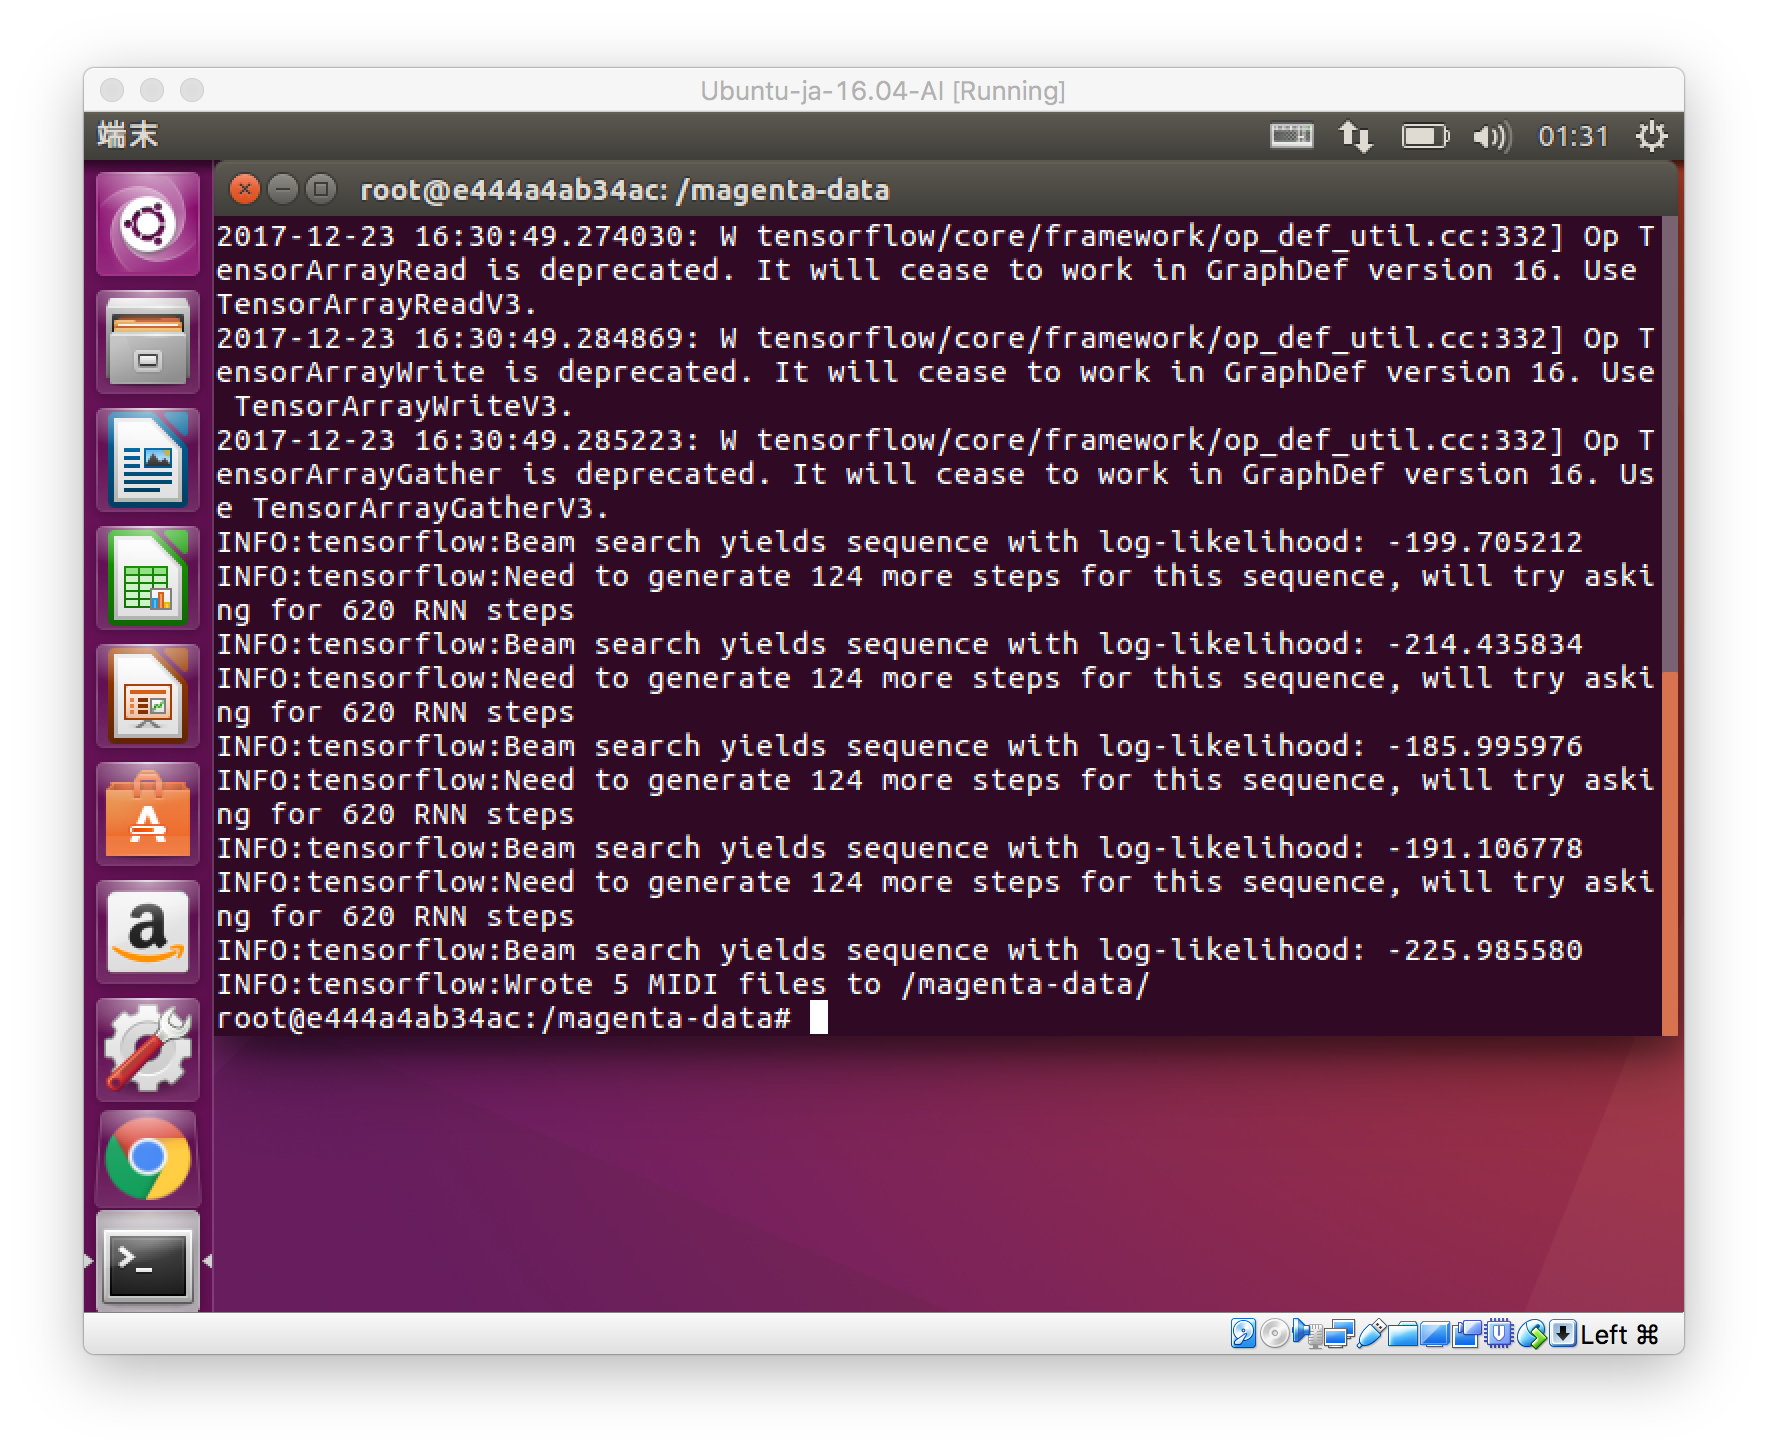1768x1454 pixels.
Task: Maximize the root@e444a4ab34ac terminal window
Action: click(321, 189)
